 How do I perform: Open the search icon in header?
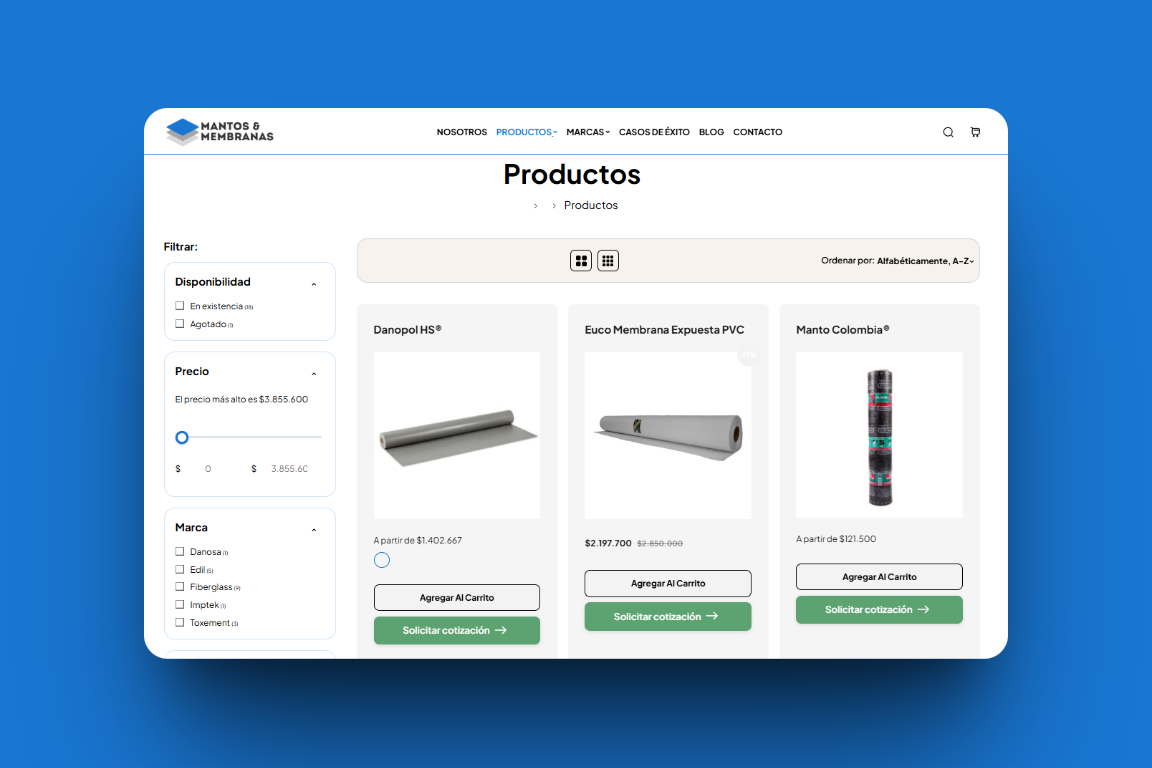tap(948, 132)
